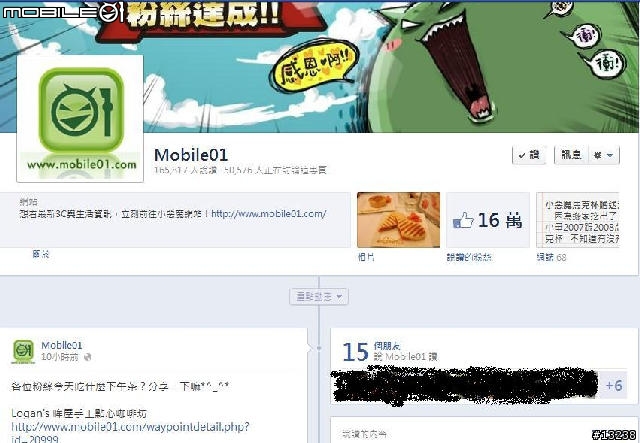Click the thumbs-up 16萬 likes tile
The image size is (640, 443).
(x=488, y=220)
